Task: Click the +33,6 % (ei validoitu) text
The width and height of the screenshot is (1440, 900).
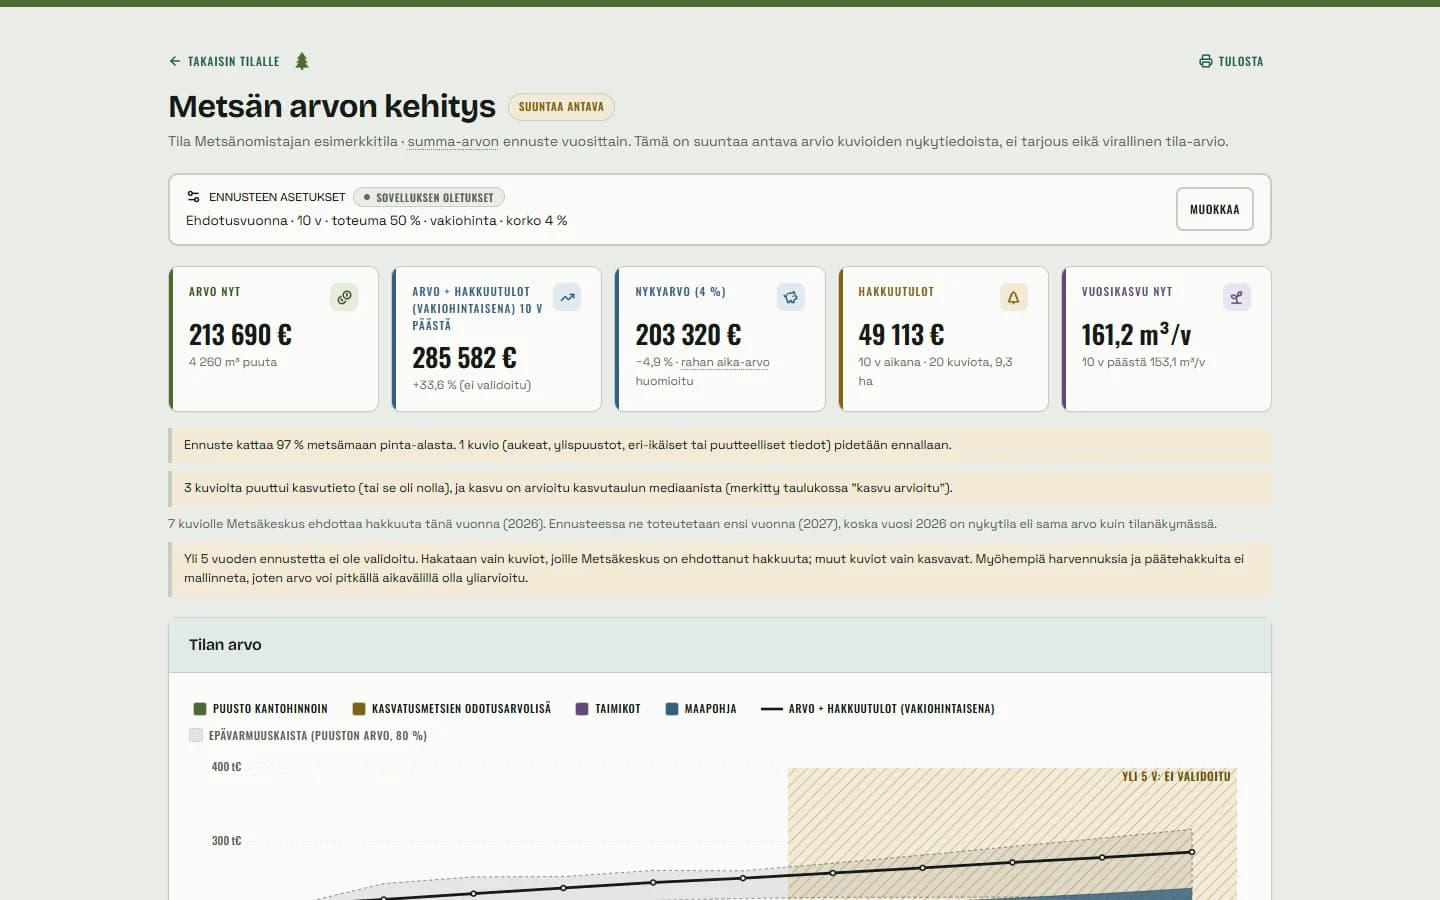Action: point(472,385)
